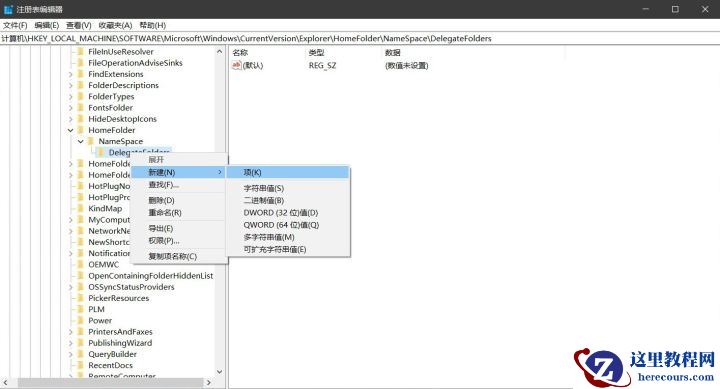Screen dimensions: 720x389
Task: Expand the FolderTypes tree node
Action: [x=70, y=96]
